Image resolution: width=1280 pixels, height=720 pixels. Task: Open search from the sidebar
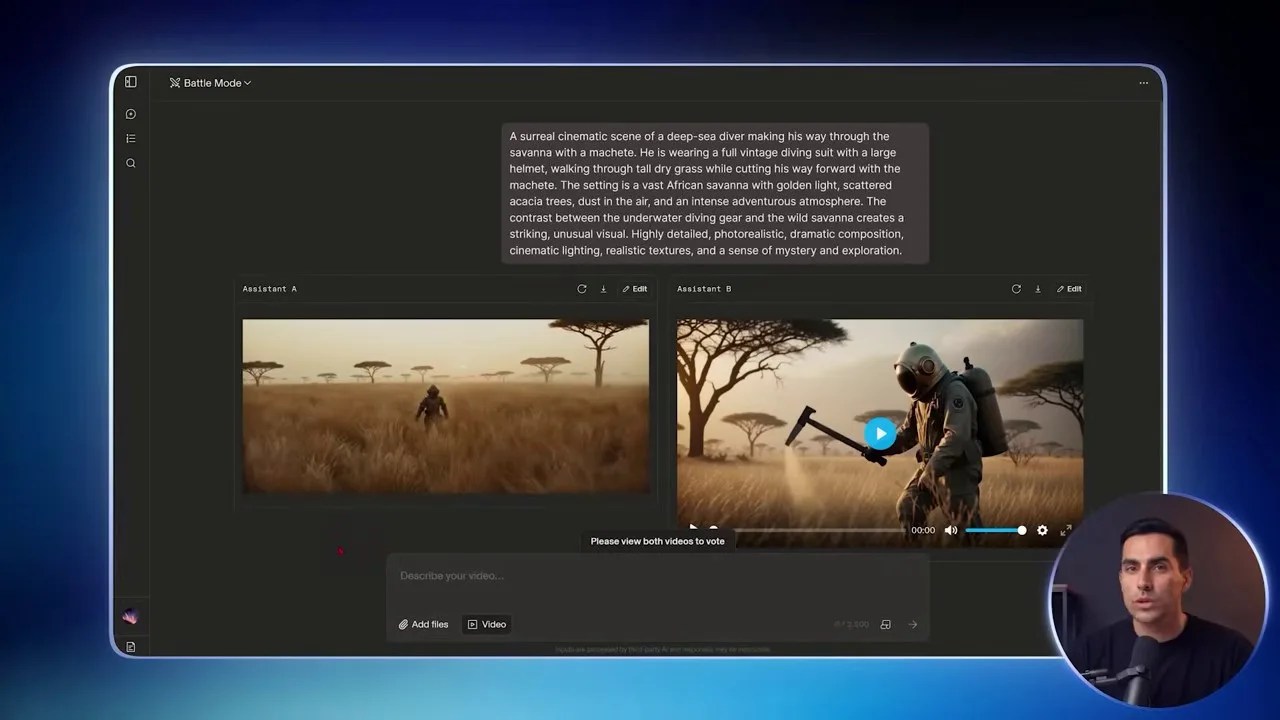pos(131,163)
